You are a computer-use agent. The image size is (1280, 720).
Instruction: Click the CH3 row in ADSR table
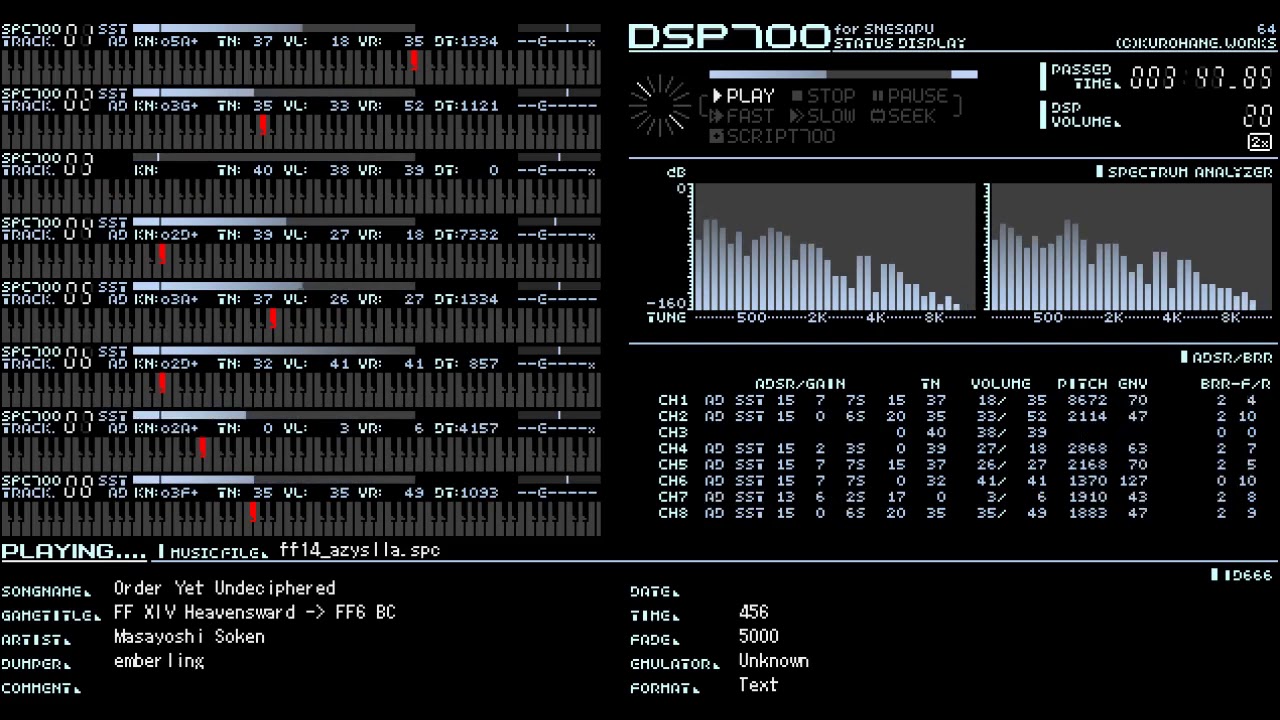pyautogui.click(x=965, y=432)
